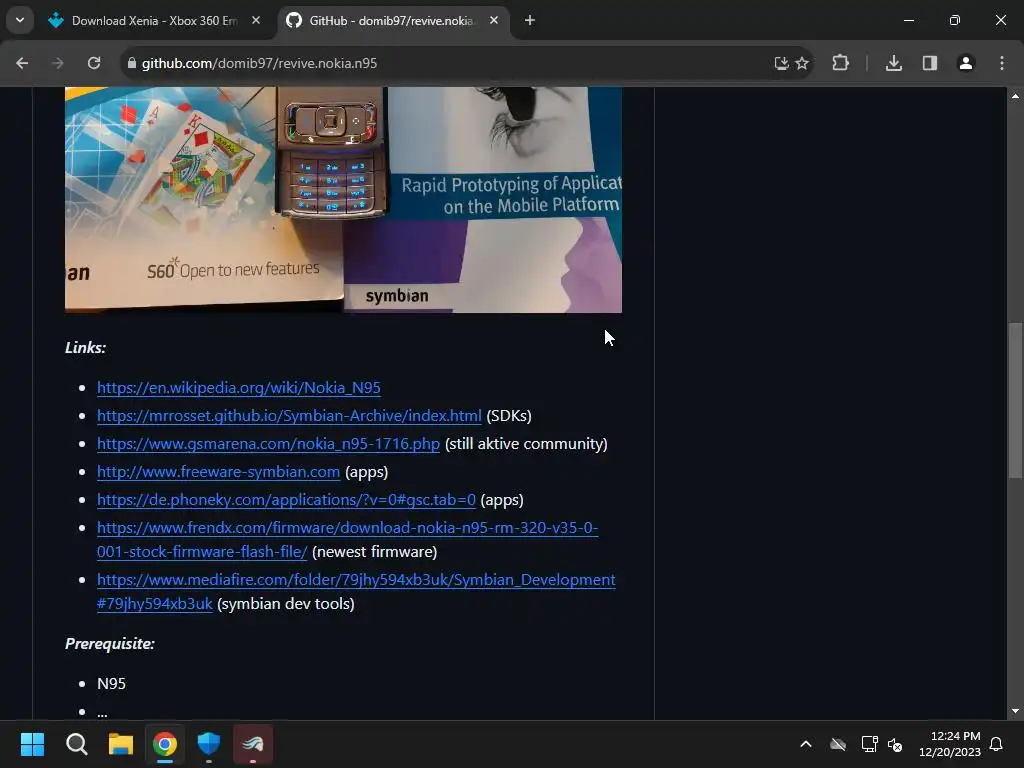The height and width of the screenshot is (768, 1024).
Task: Click the muted volume tray icon
Action: pos(895,744)
